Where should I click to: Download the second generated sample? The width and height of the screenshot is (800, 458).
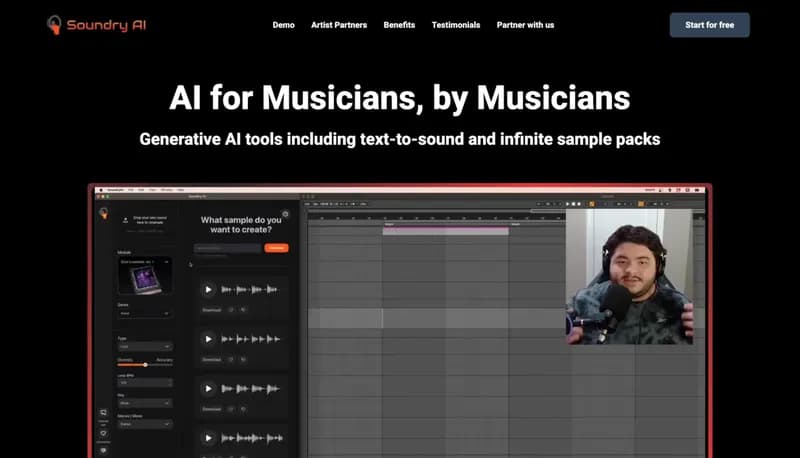coord(212,360)
